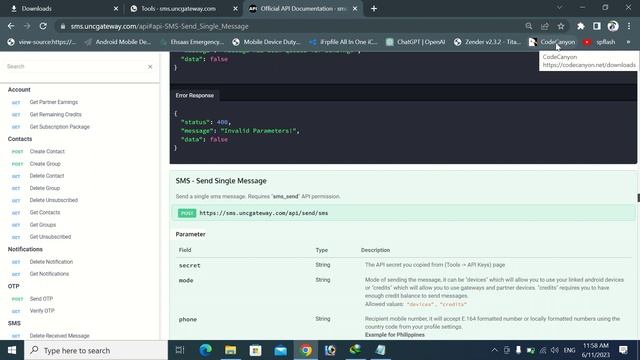This screenshot has height=360, width=640.
Task: Open Android Mobile De... bookmark
Action: tap(118, 42)
